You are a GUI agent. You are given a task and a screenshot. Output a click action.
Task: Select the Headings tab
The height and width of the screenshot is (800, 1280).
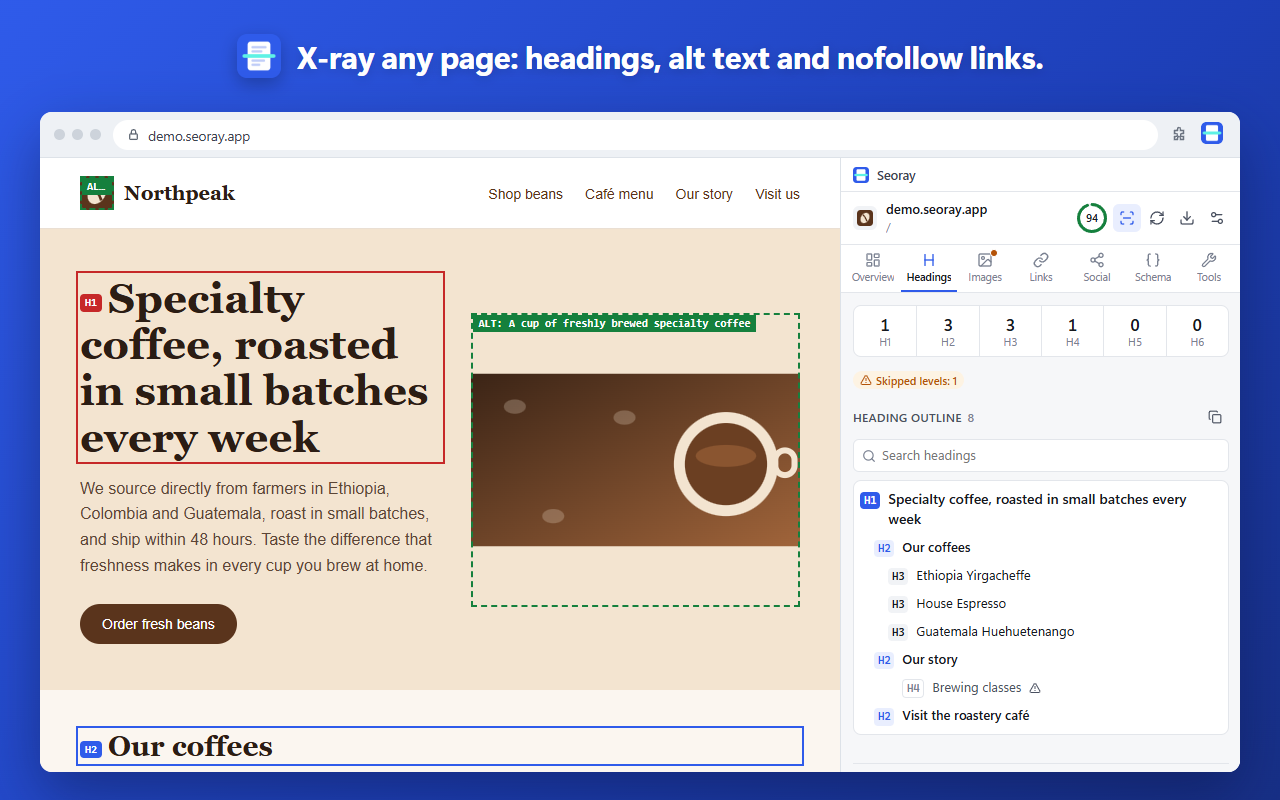tap(929, 268)
